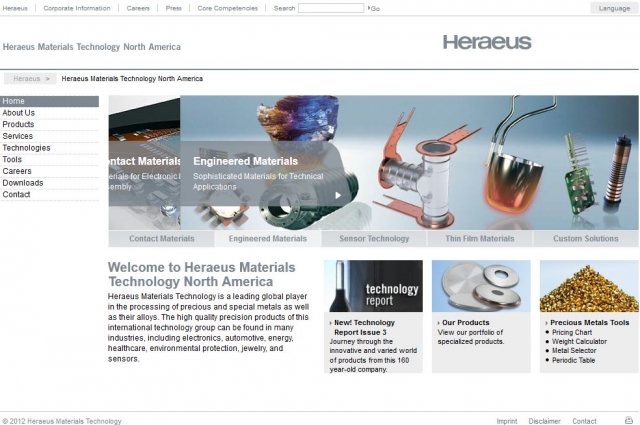Image resolution: width=640 pixels, height=425 pixels.
Task: Click the Disclaimer footer link
Action: 544,421
